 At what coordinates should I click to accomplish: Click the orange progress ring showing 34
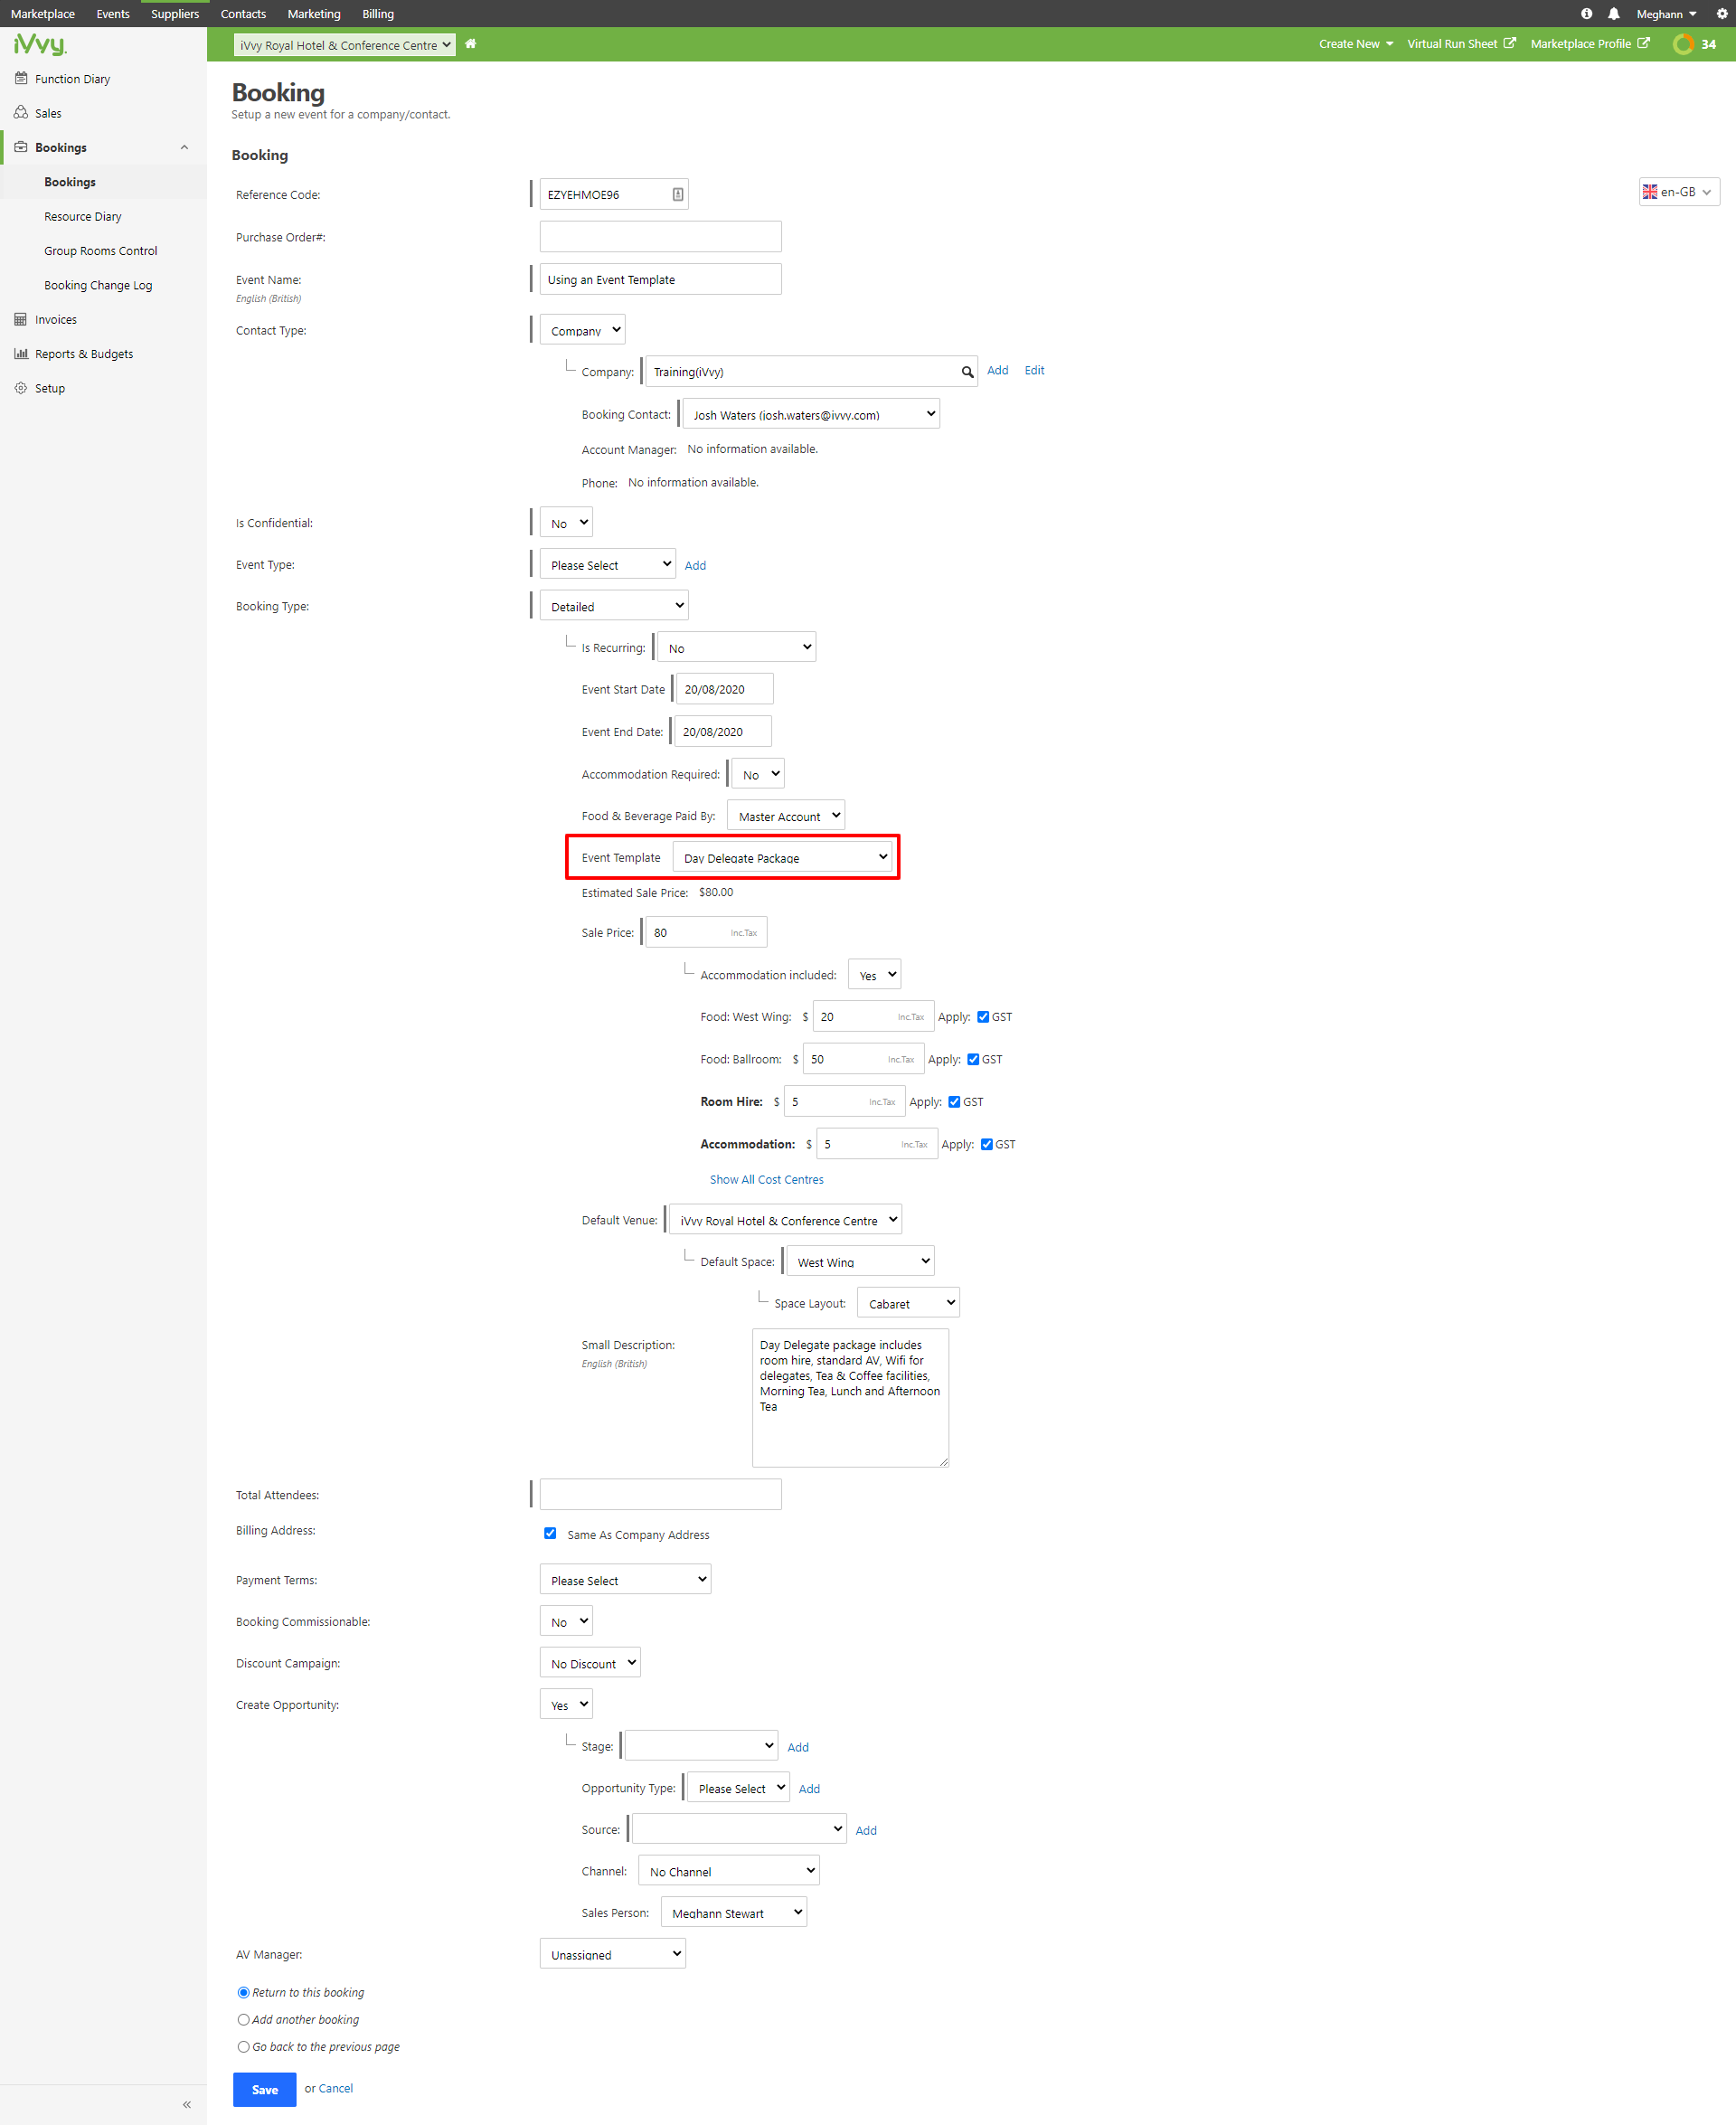[1684, 44]
